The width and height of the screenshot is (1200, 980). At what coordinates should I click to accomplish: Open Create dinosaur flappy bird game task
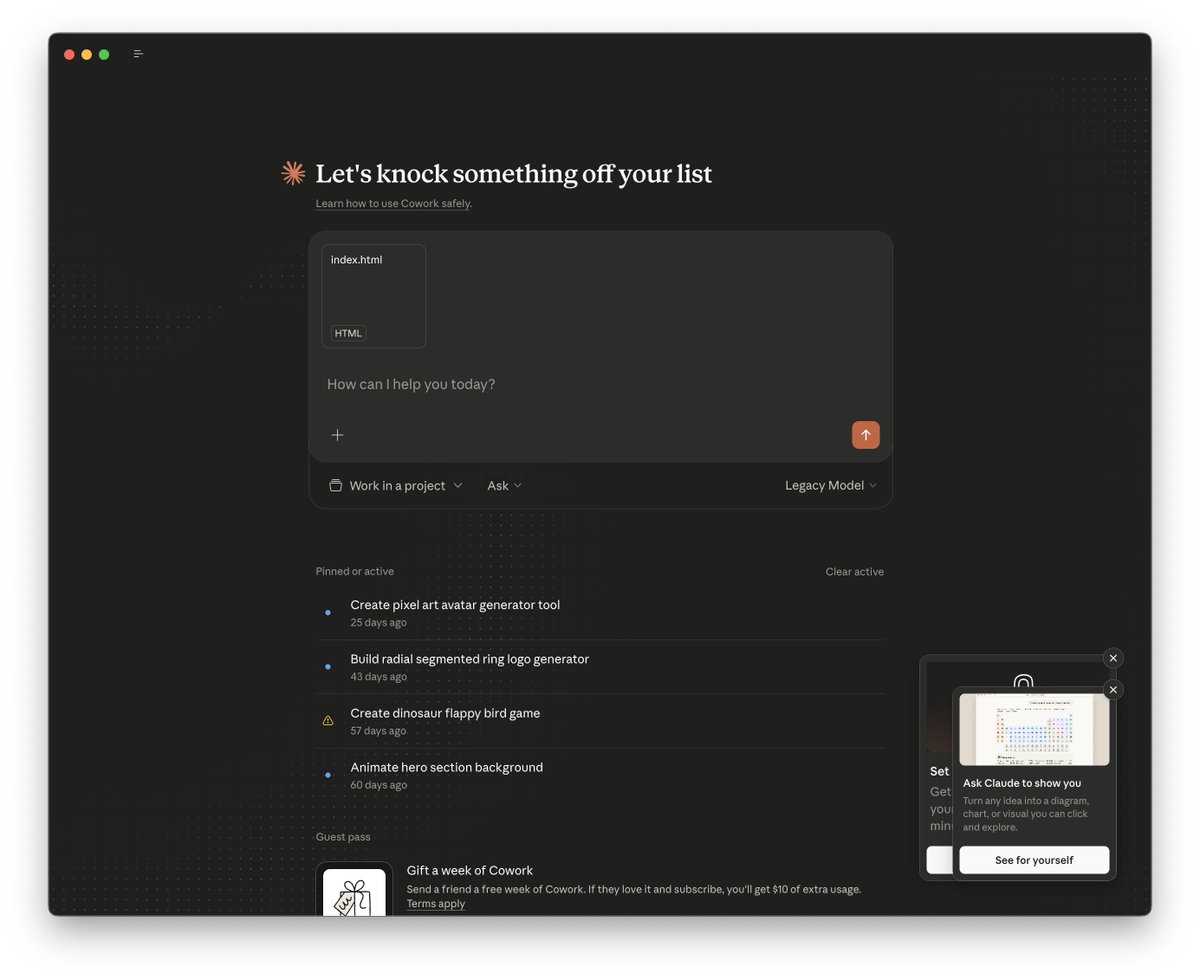(600, 721)
